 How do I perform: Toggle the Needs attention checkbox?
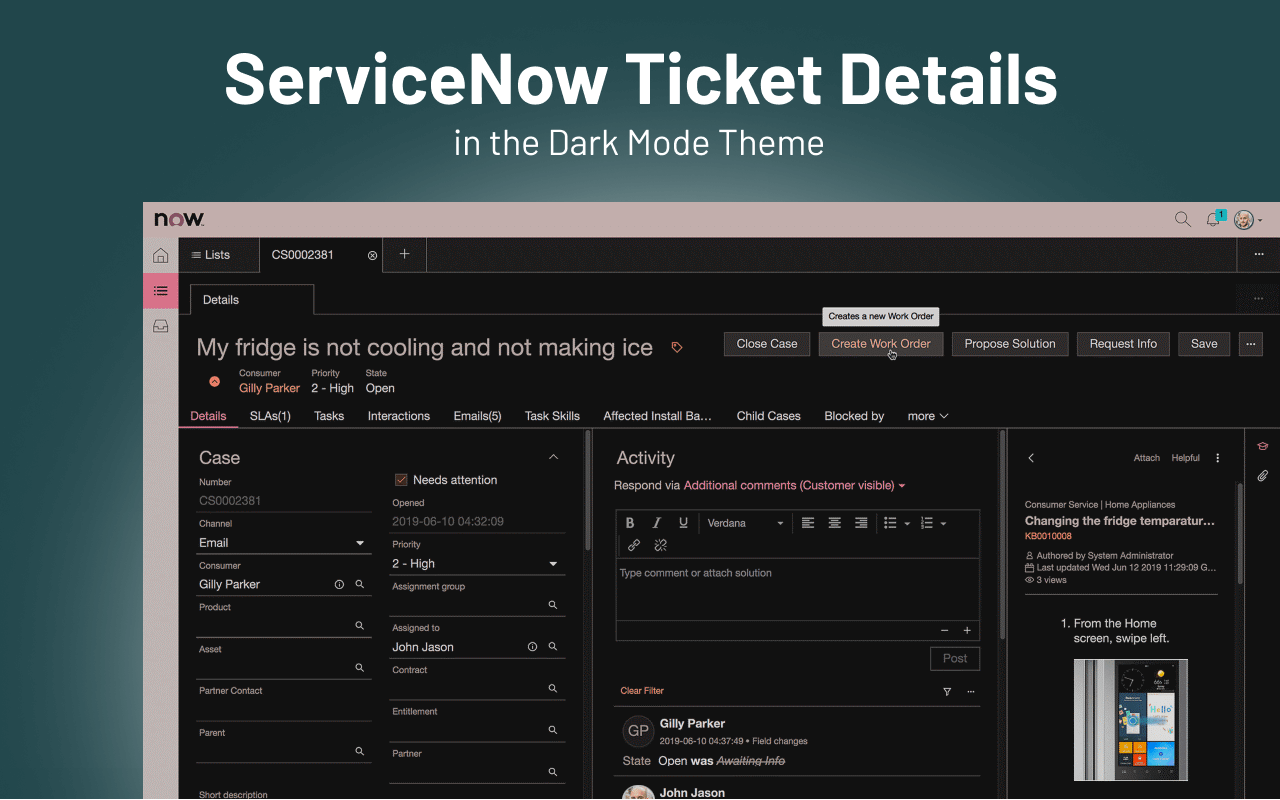coord(401,480)
